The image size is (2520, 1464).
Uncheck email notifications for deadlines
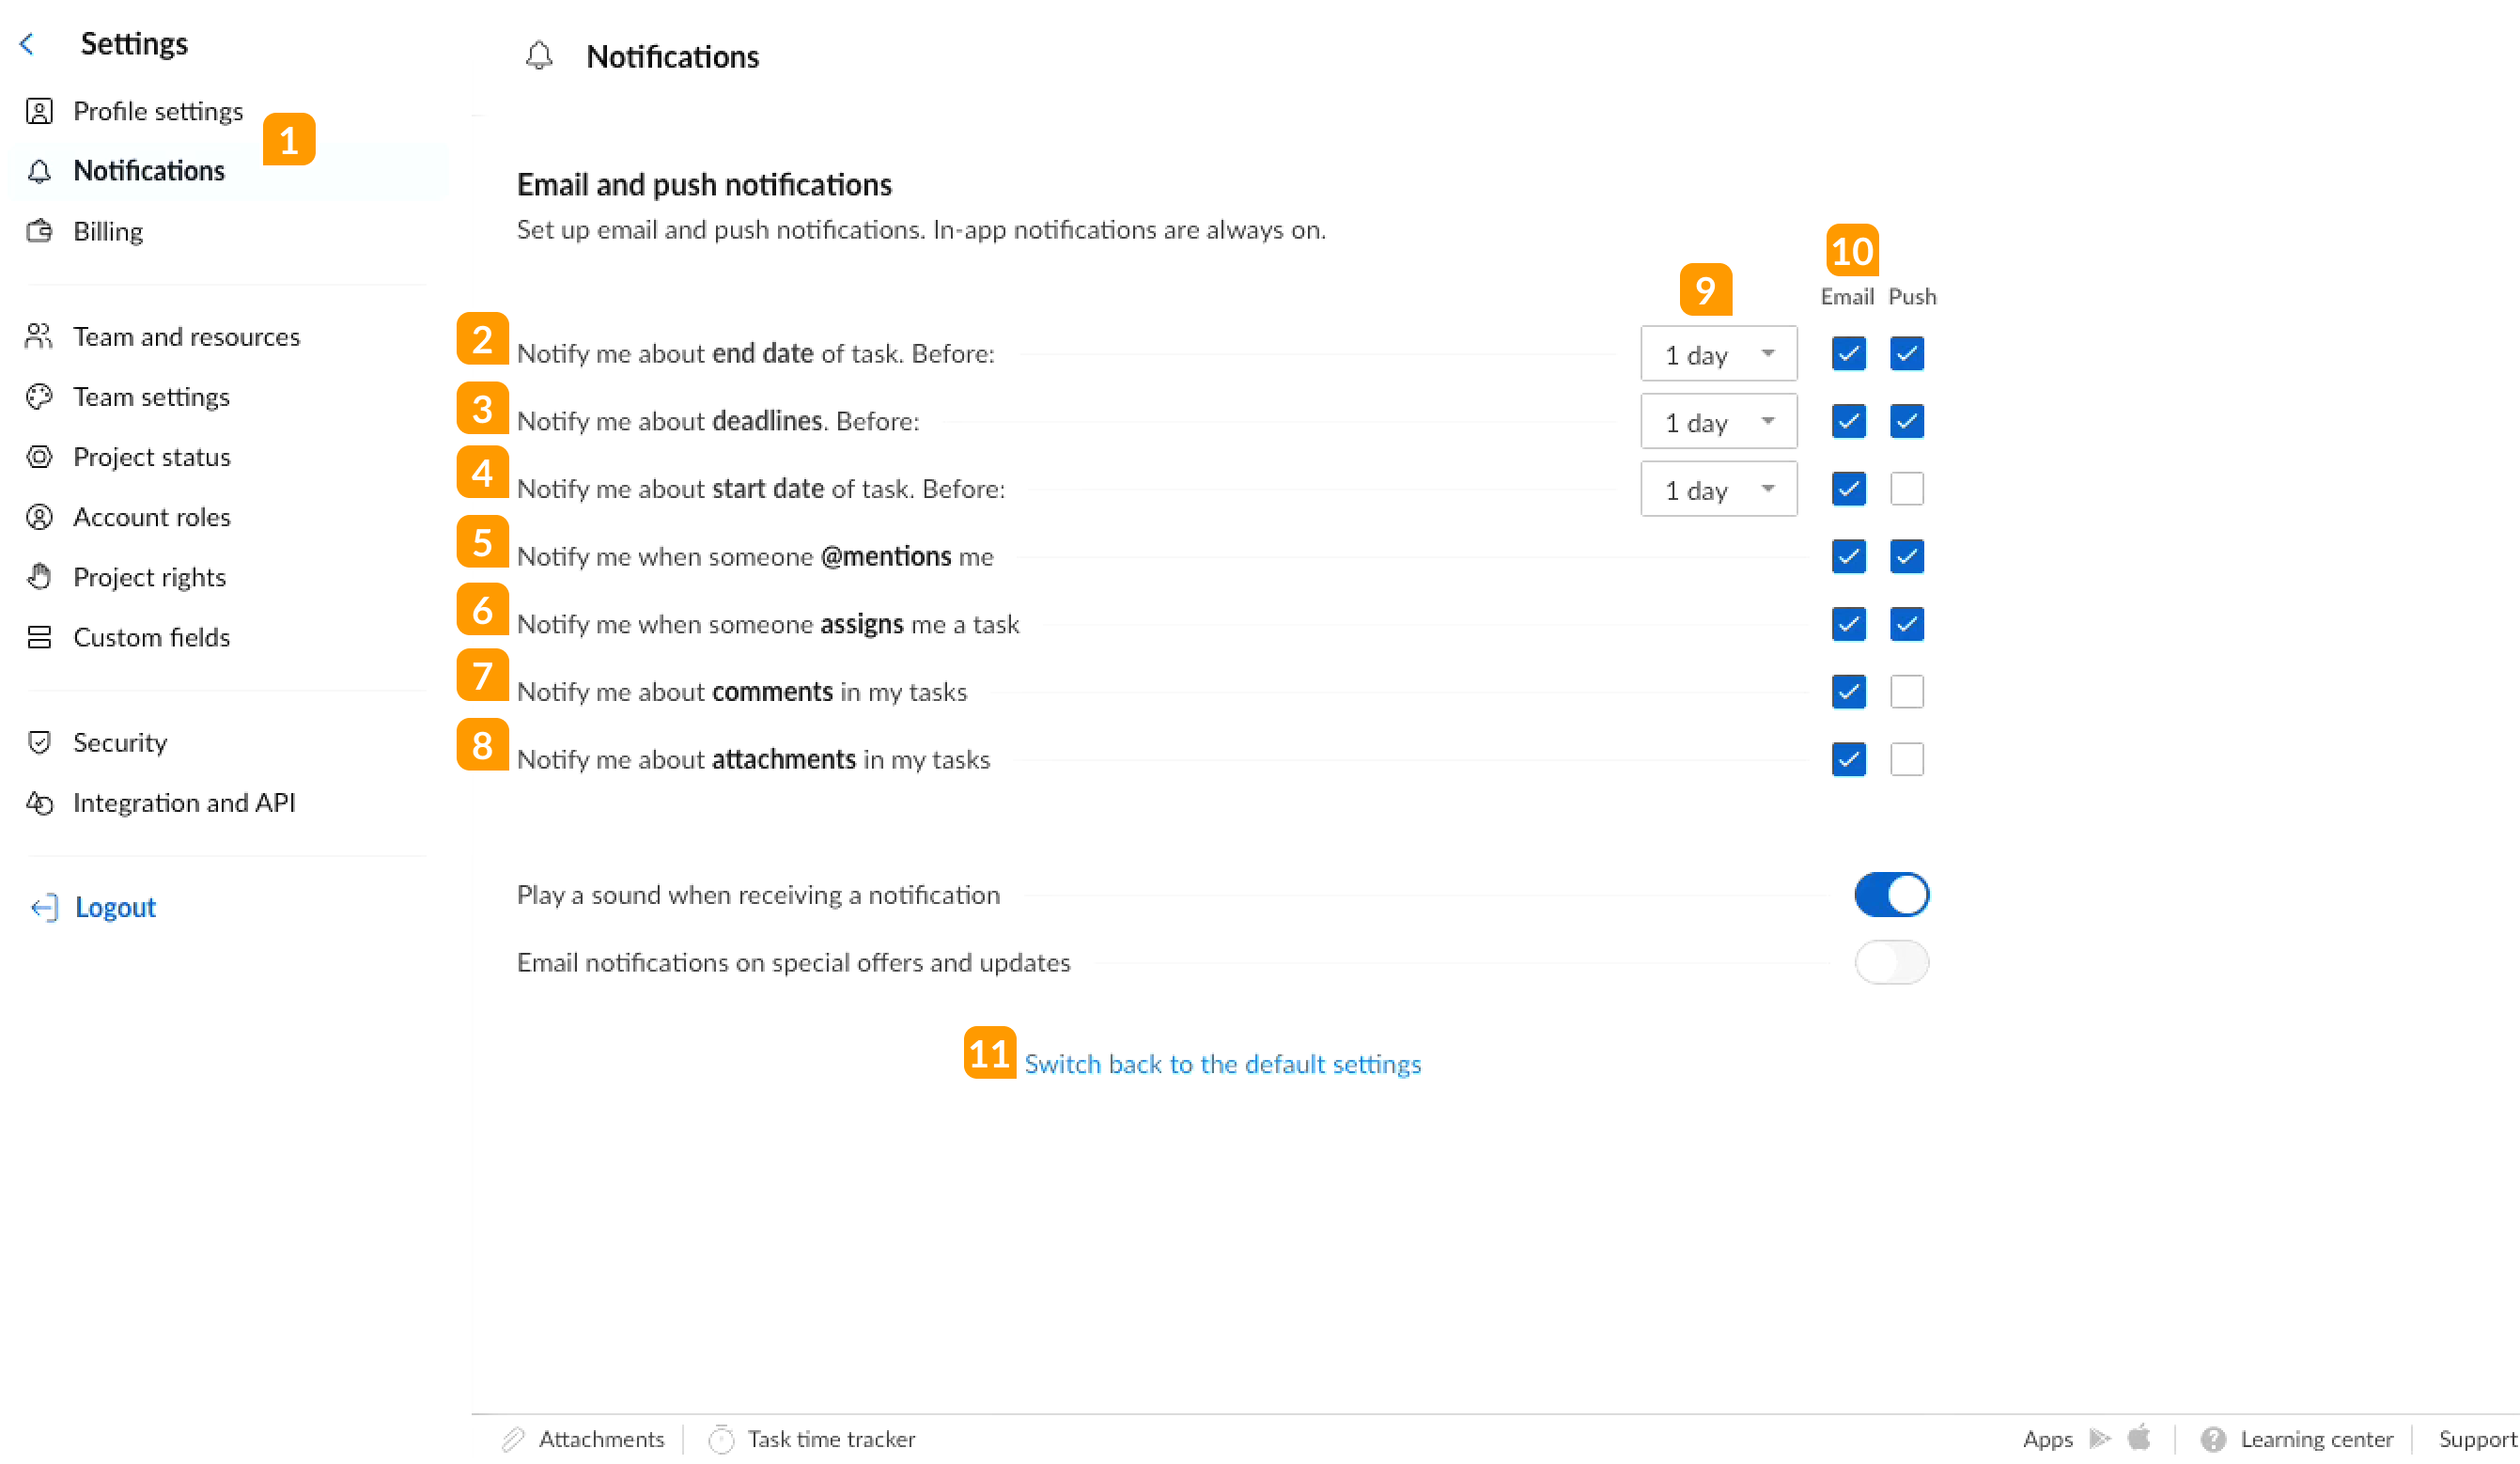1847,421
